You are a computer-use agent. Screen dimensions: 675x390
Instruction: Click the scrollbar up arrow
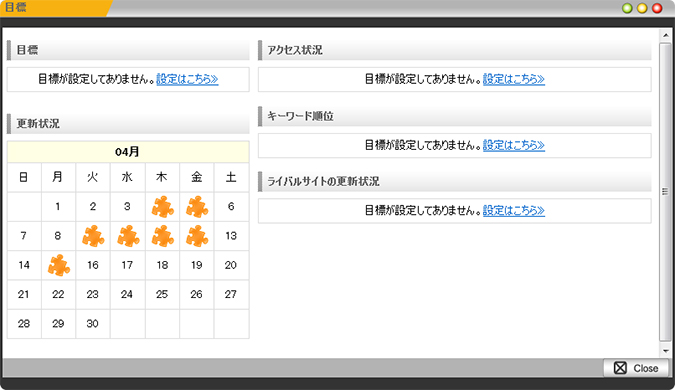tap(666, 35)
